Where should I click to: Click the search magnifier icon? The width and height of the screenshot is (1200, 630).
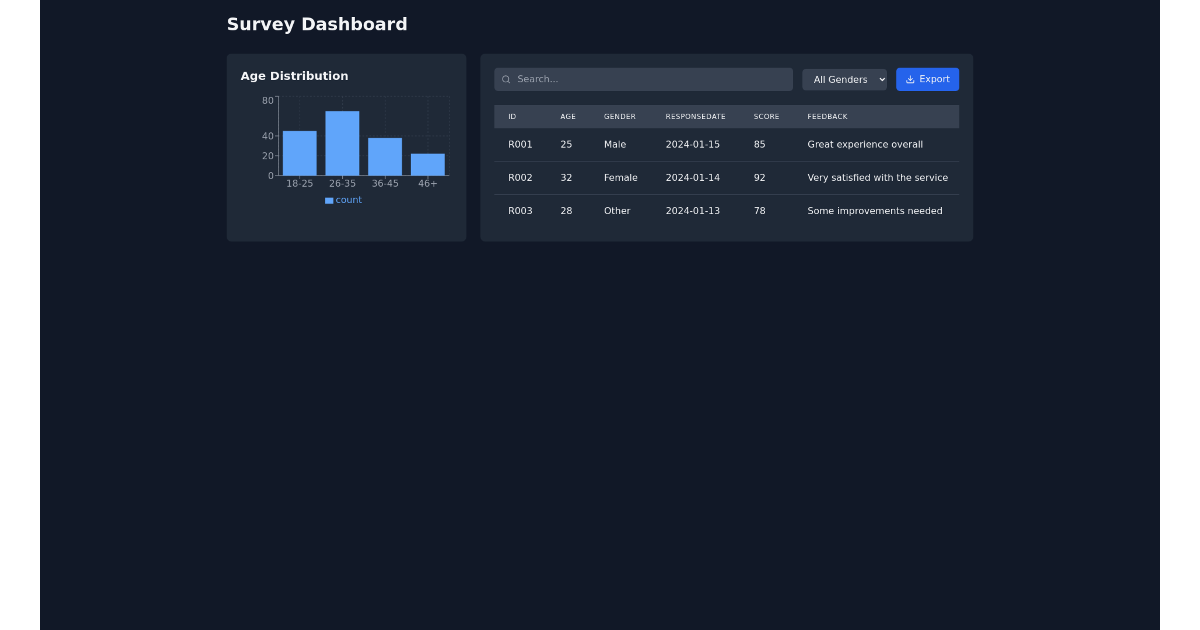(x=506, y=78)
